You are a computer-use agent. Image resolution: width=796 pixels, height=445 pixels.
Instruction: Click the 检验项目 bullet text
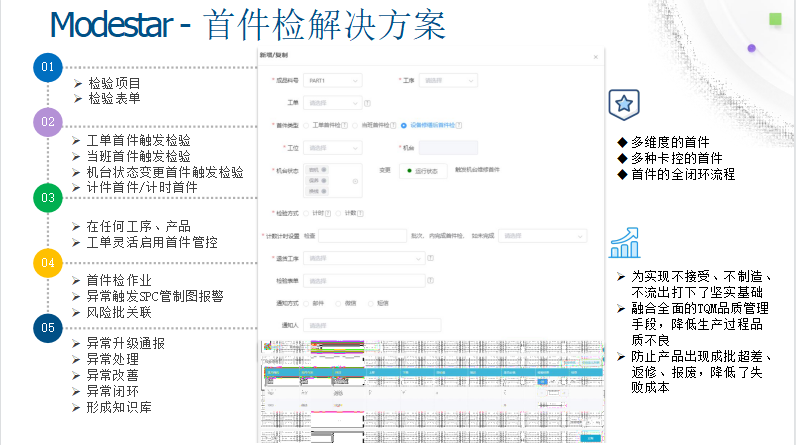click(114, 83)
